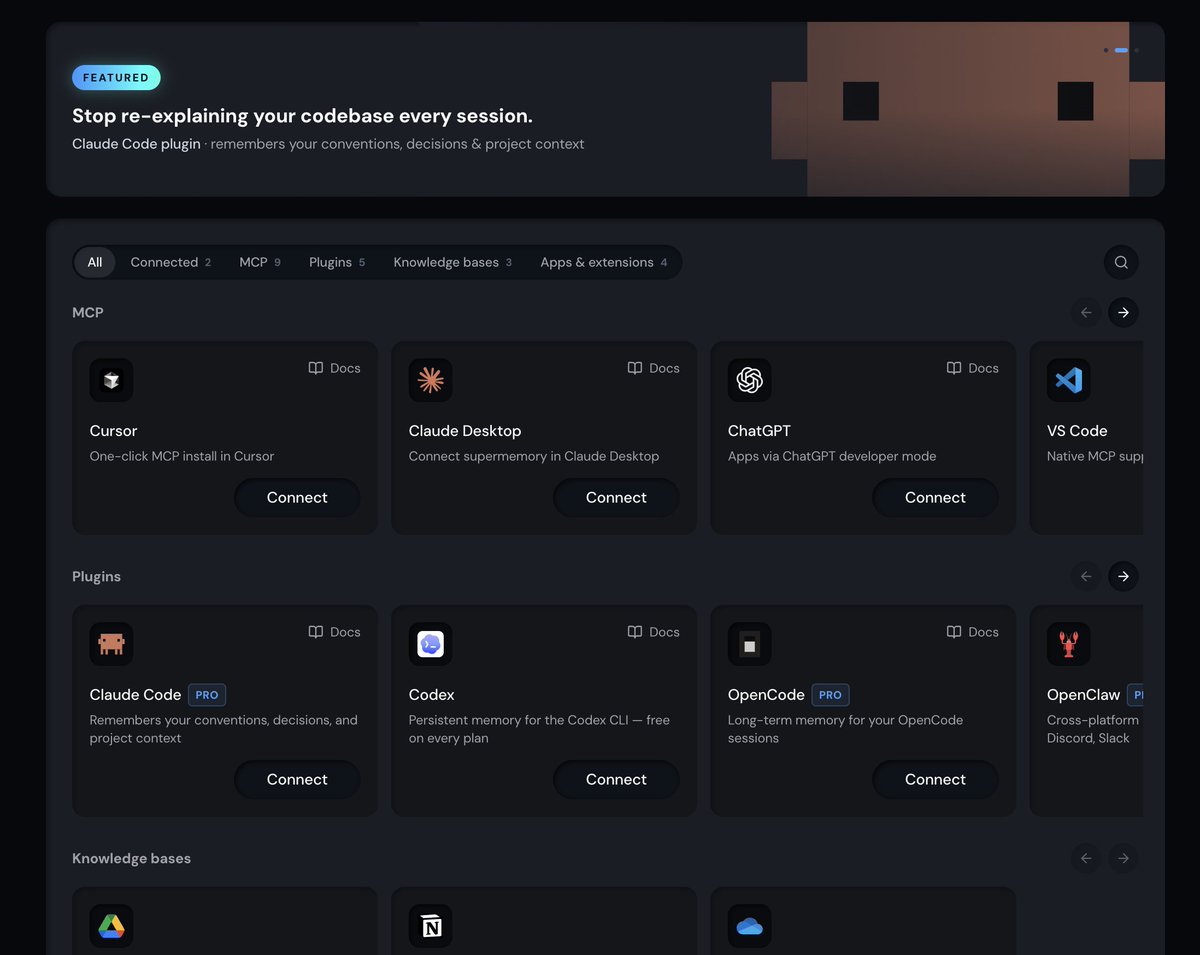
Task: Connect the OpenCode plugin
Action: [935, 779]
